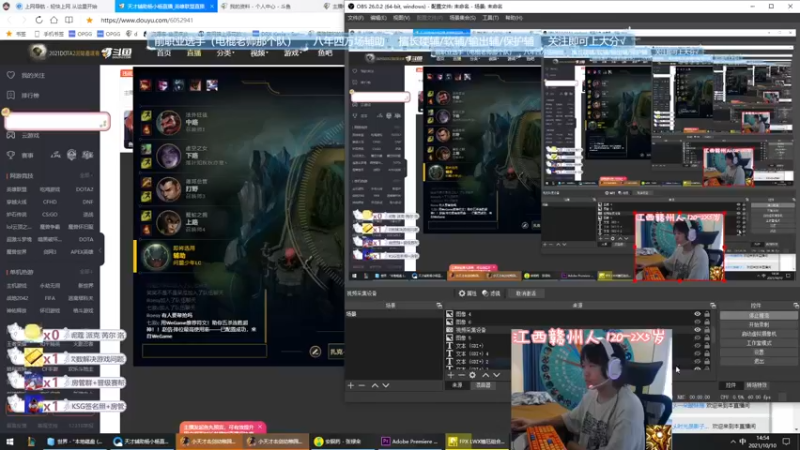This screenshot has height=450, width=800.
Task: Click League chat input box
Action: 204,351
